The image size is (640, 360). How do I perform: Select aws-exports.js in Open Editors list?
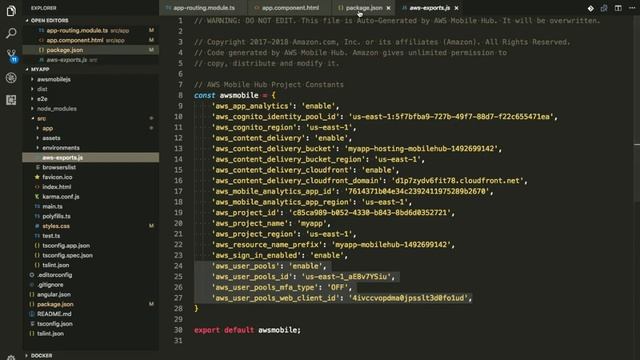[91, 60]
